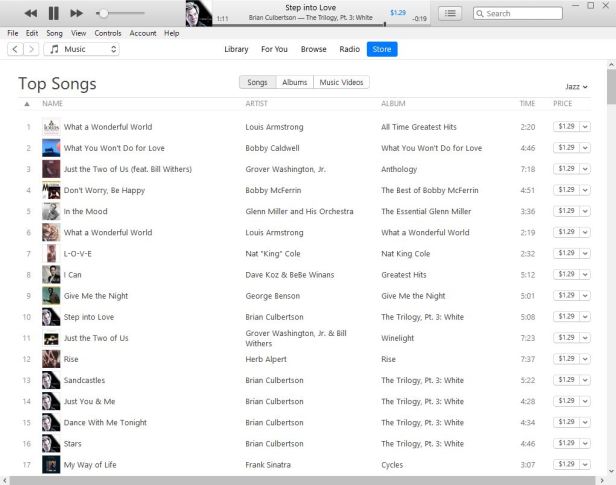Pause the currently playing song
This screenshot has width=616, height=485.
[x=53, y=13]
